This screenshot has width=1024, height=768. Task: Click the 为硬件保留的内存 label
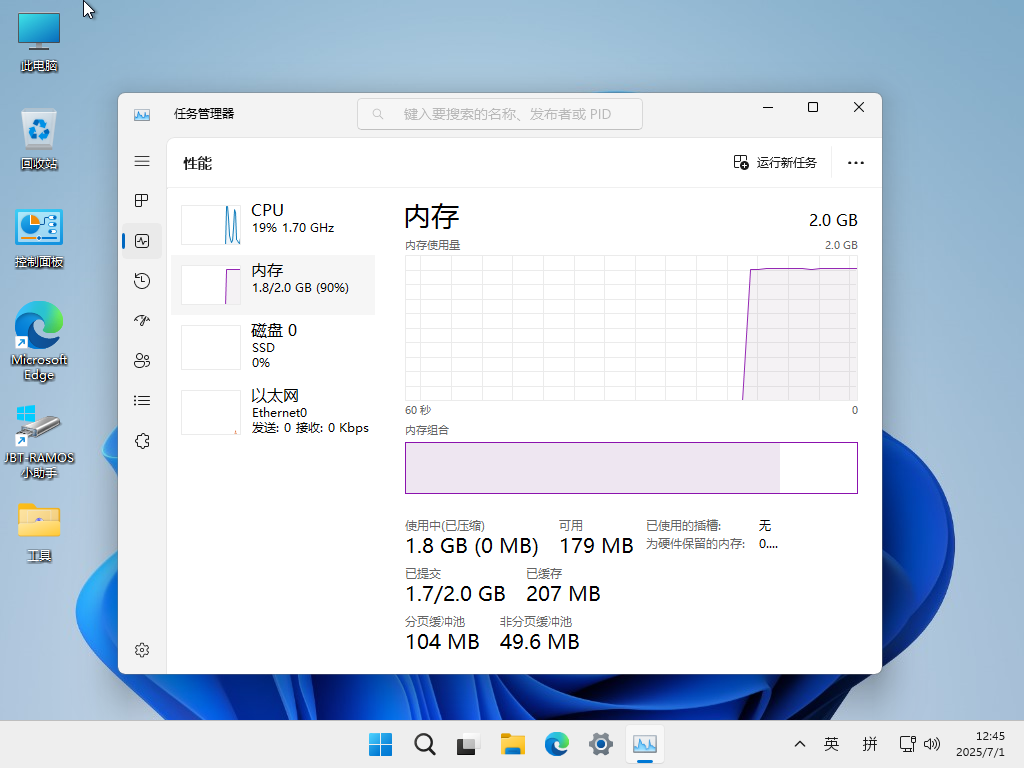coord(696,544)
